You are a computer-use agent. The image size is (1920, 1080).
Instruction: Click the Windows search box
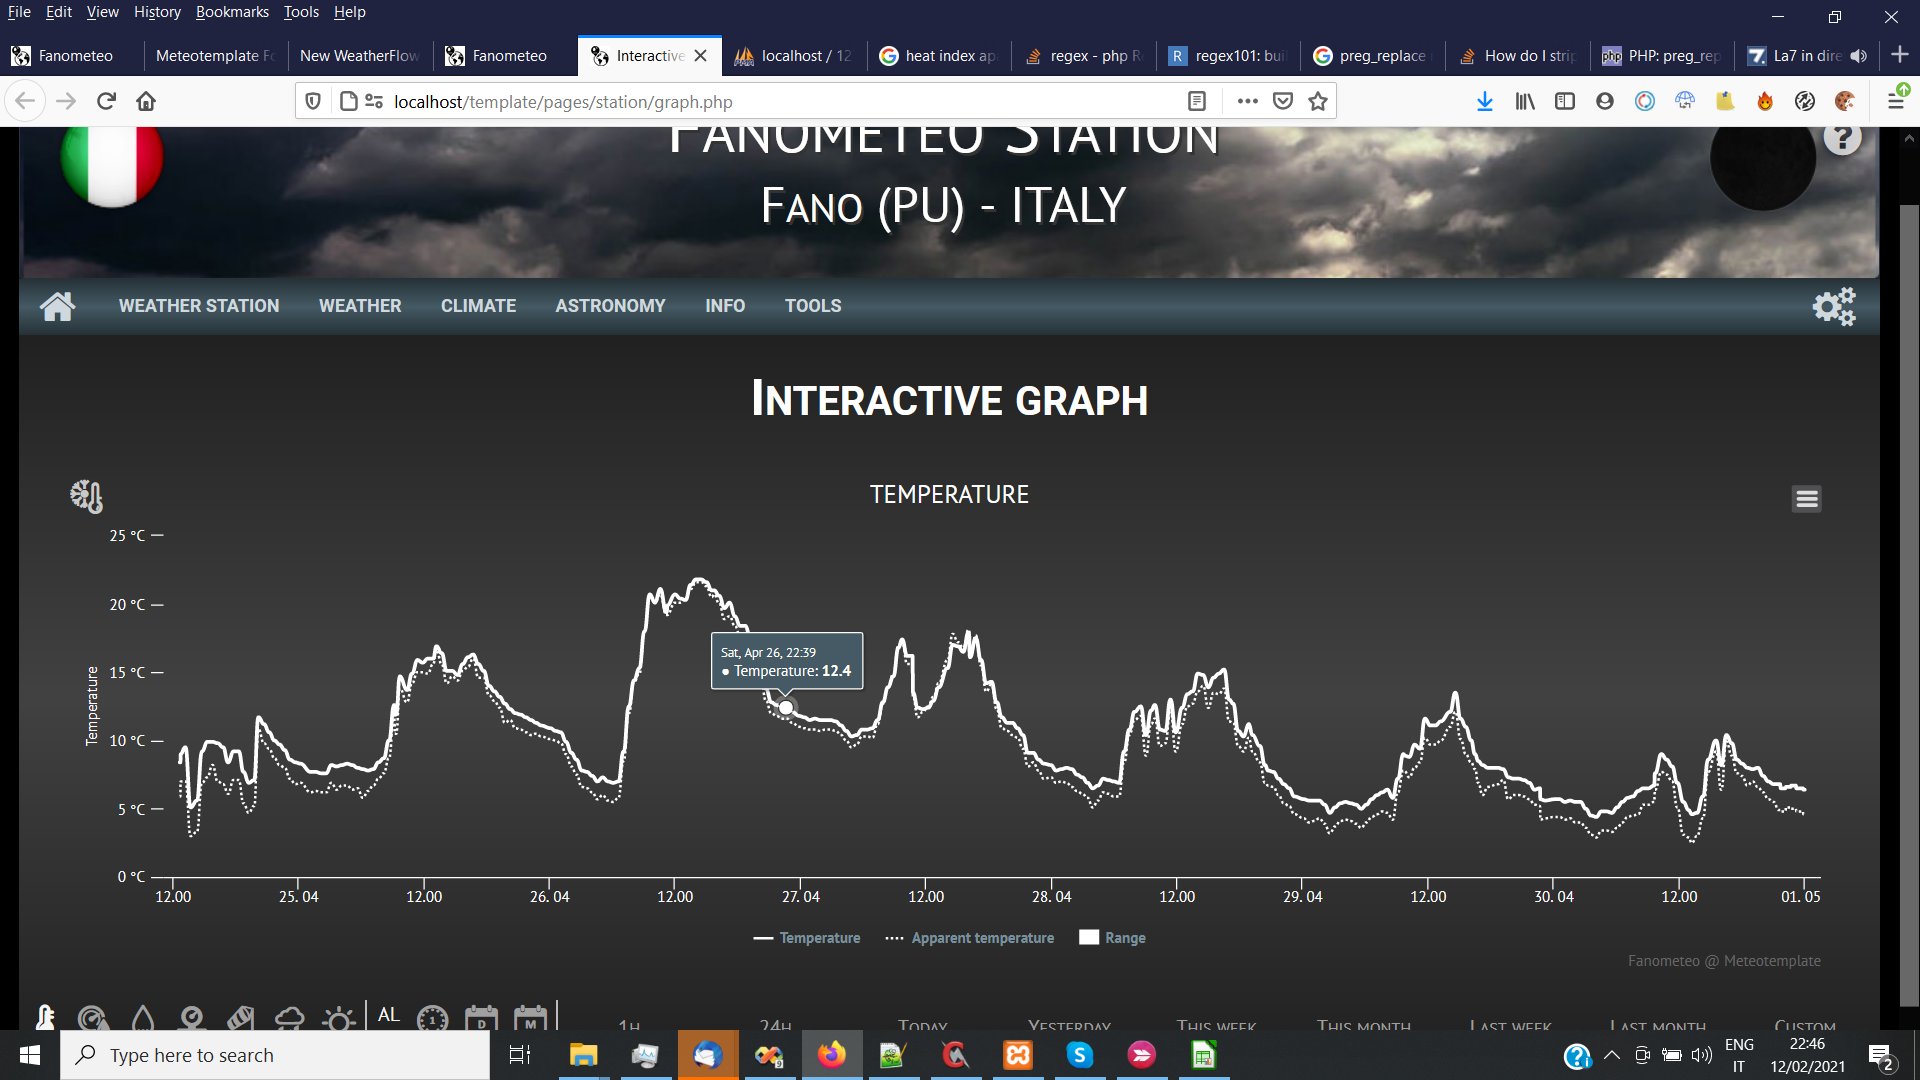(x=275, y=1055)
